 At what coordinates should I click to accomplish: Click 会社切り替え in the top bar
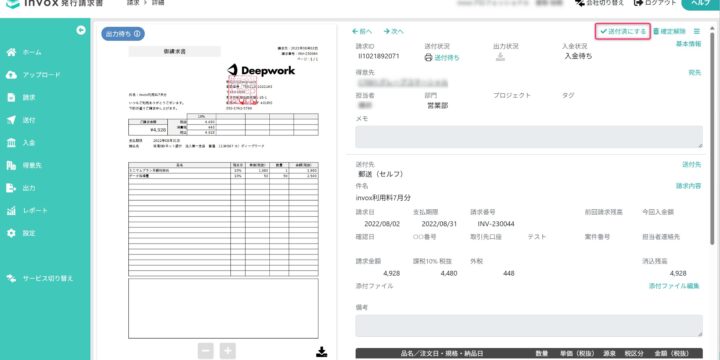tap(600, 3)
